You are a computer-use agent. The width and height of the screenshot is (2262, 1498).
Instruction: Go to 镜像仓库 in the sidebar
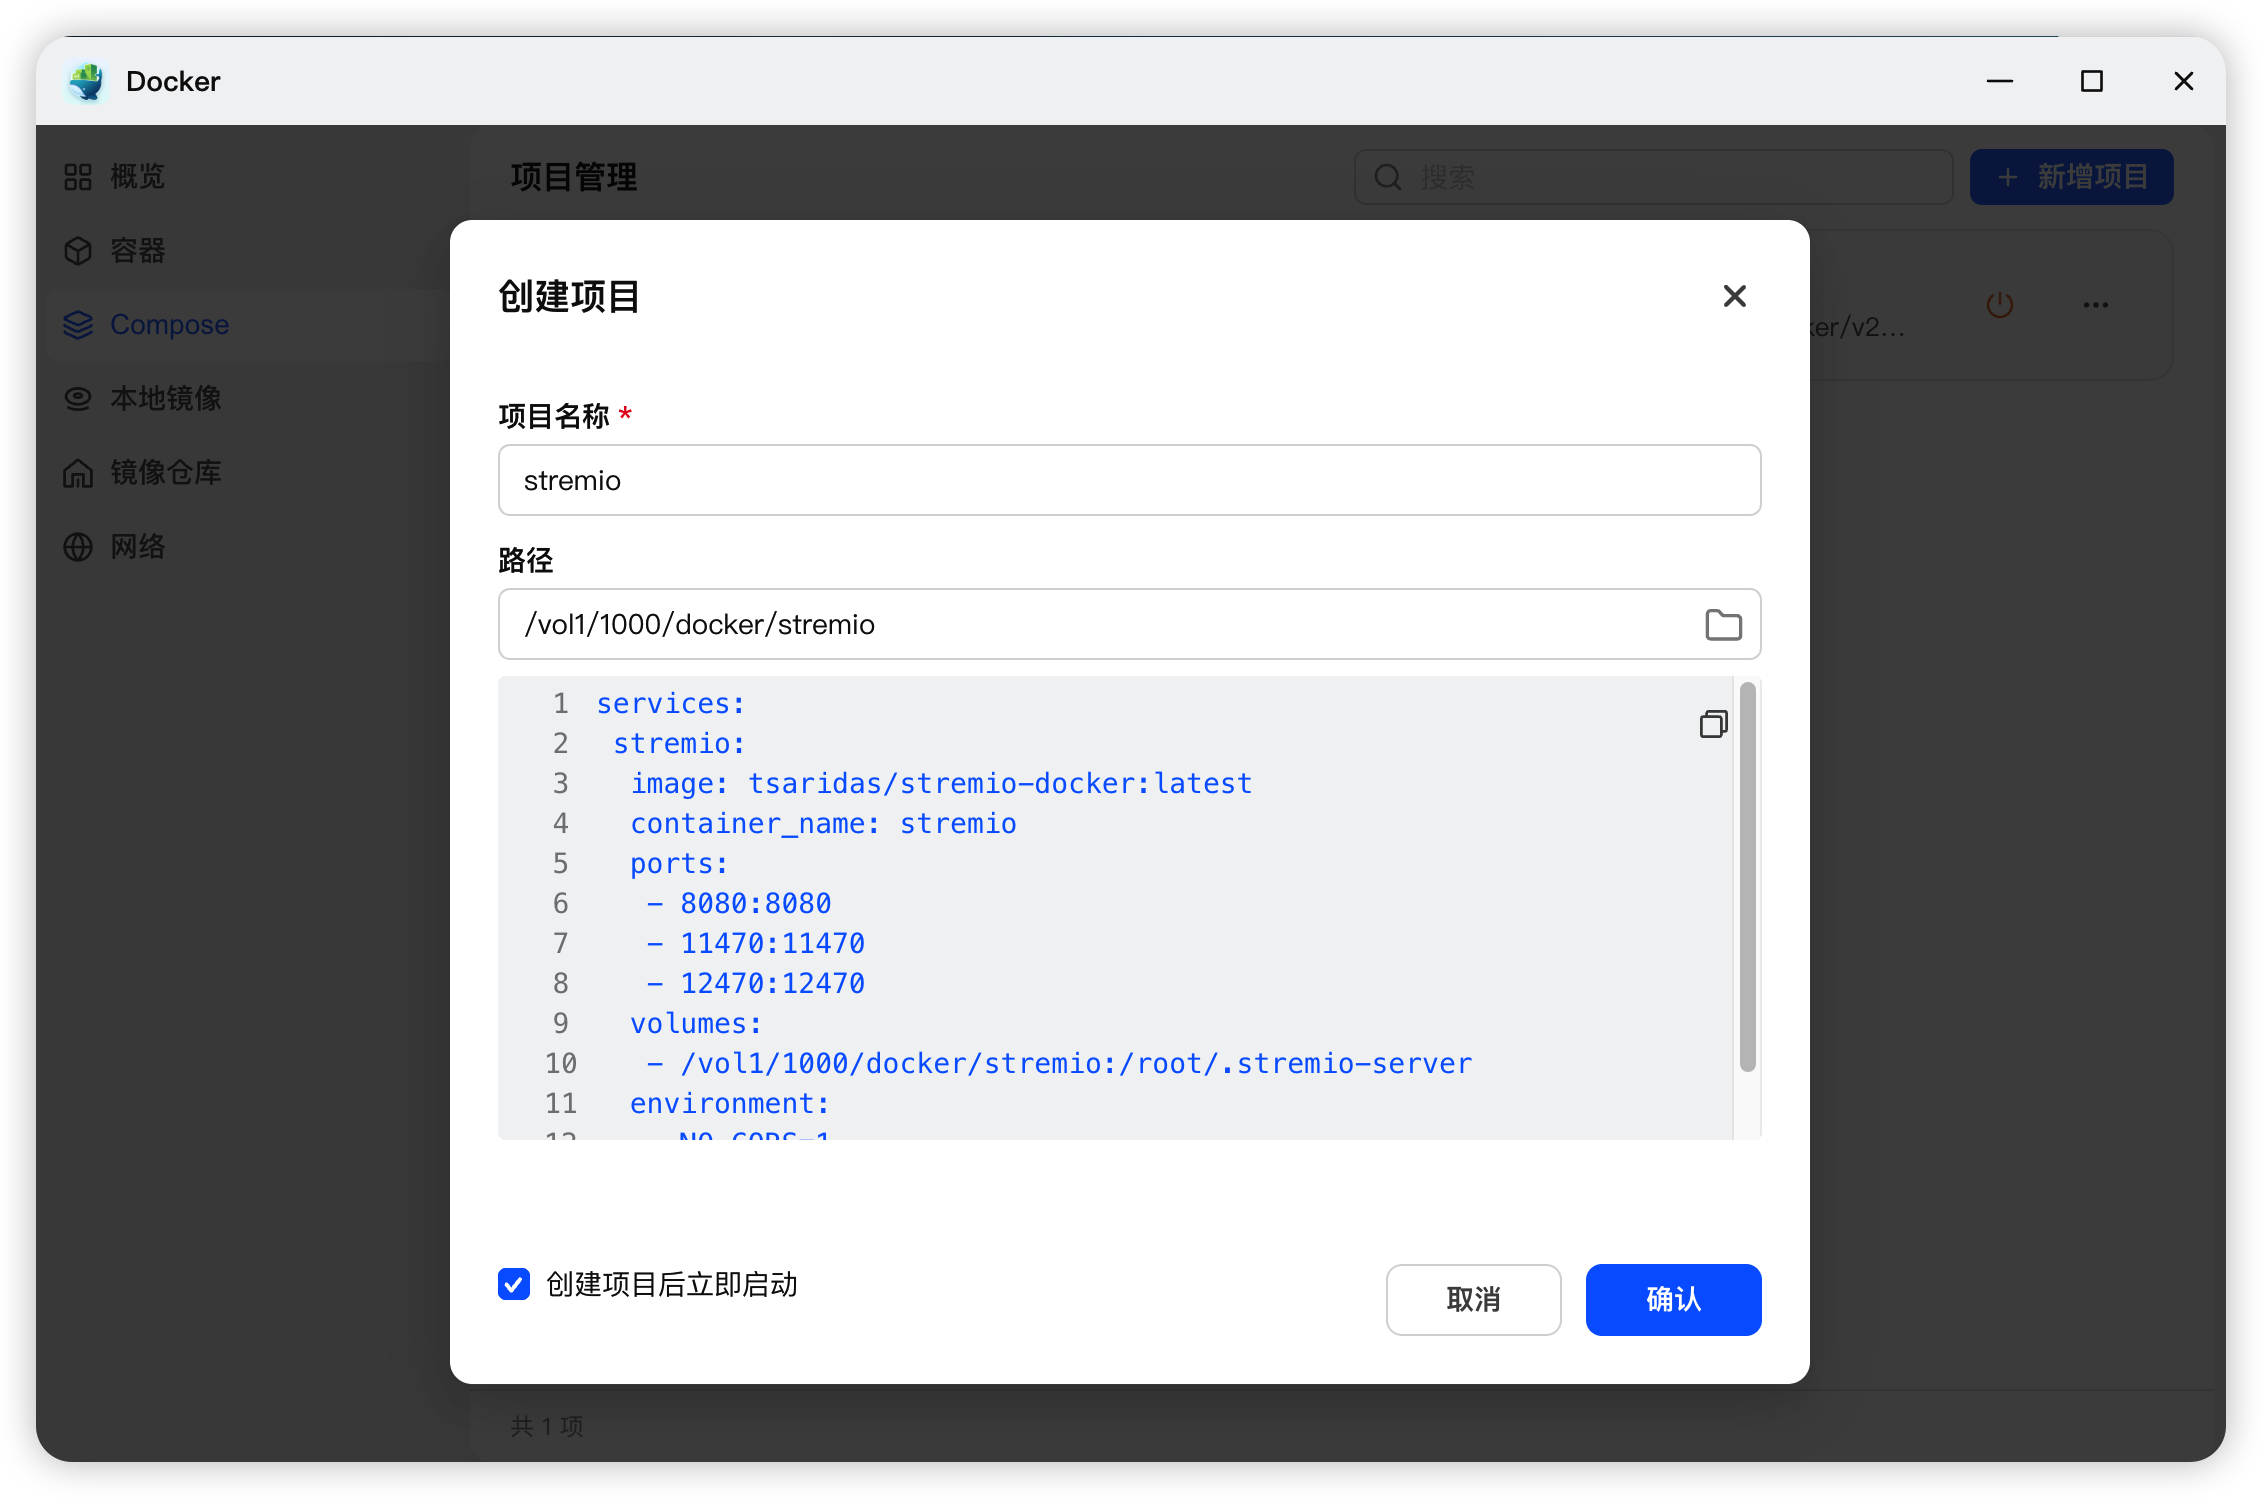(x=164, y=473)
